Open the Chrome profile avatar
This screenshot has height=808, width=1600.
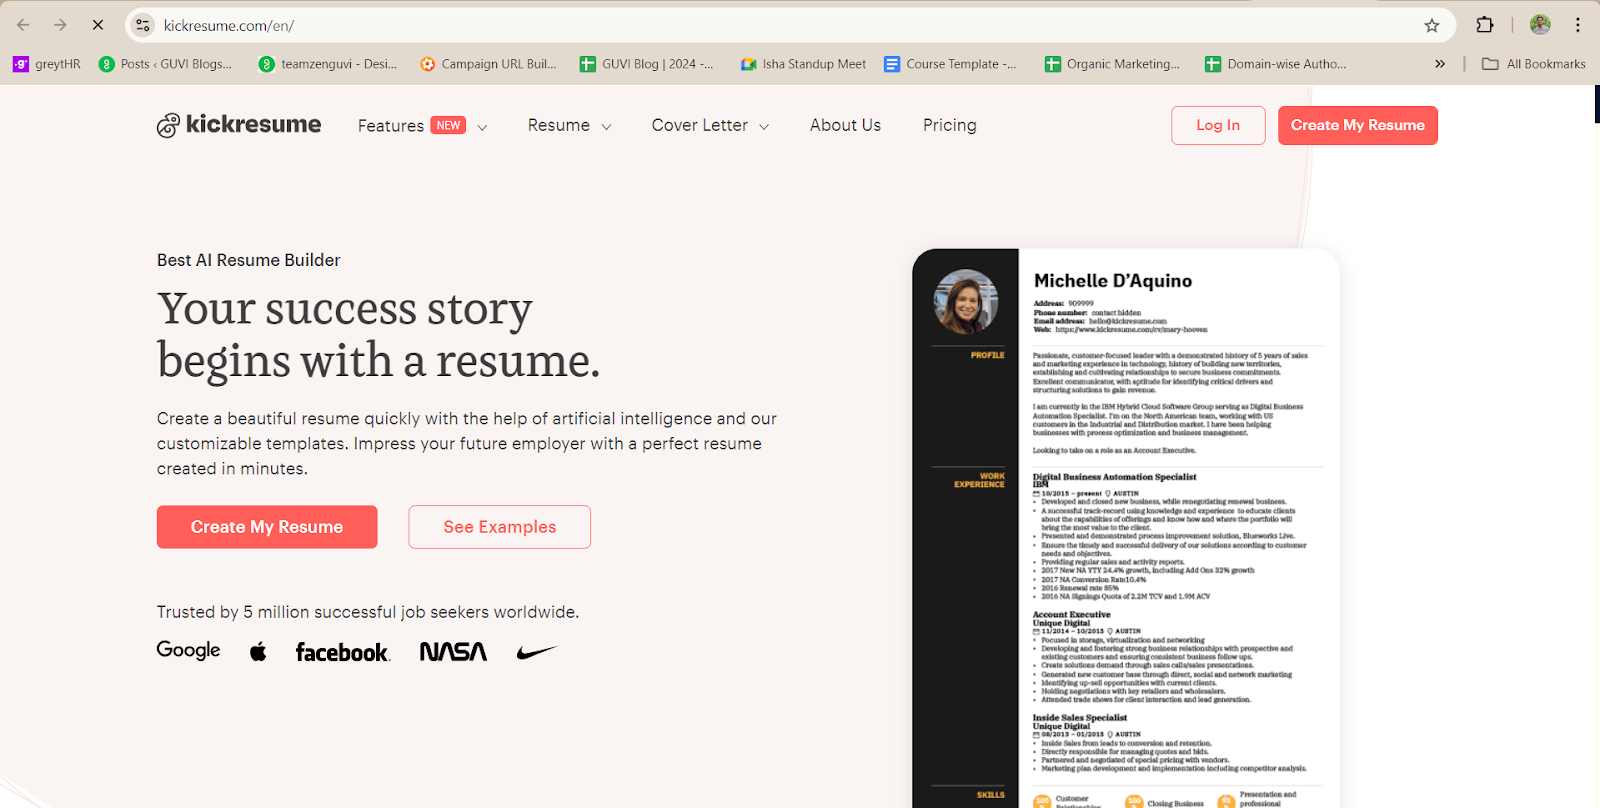(x=1540, y=25)
